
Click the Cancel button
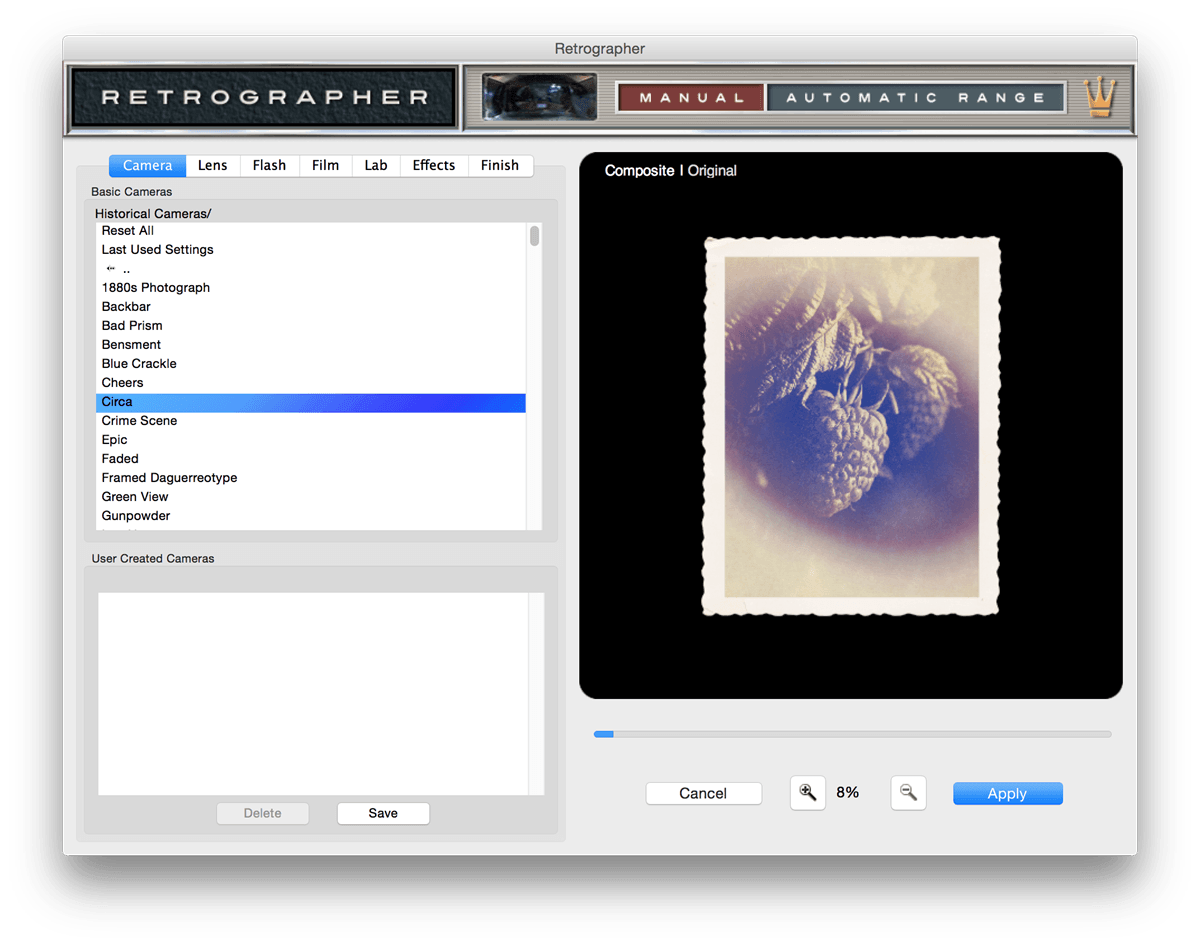pos(703,793)
